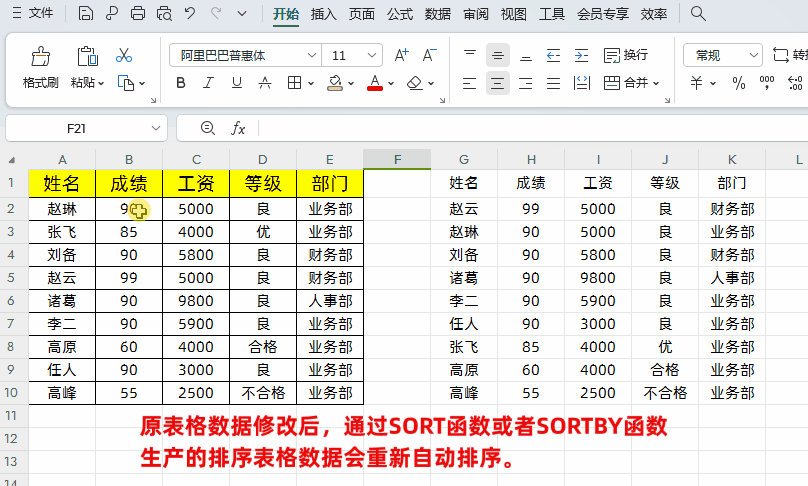Open the fill color dropdown arrow
Screen dimensions: 808x486
point(351,83)
